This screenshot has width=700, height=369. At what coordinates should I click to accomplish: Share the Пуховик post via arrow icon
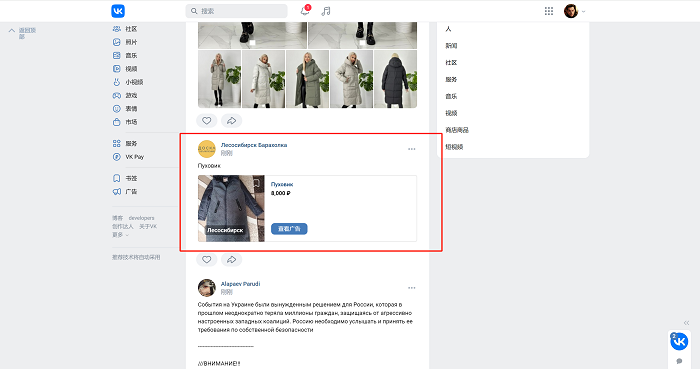point(231,259)
